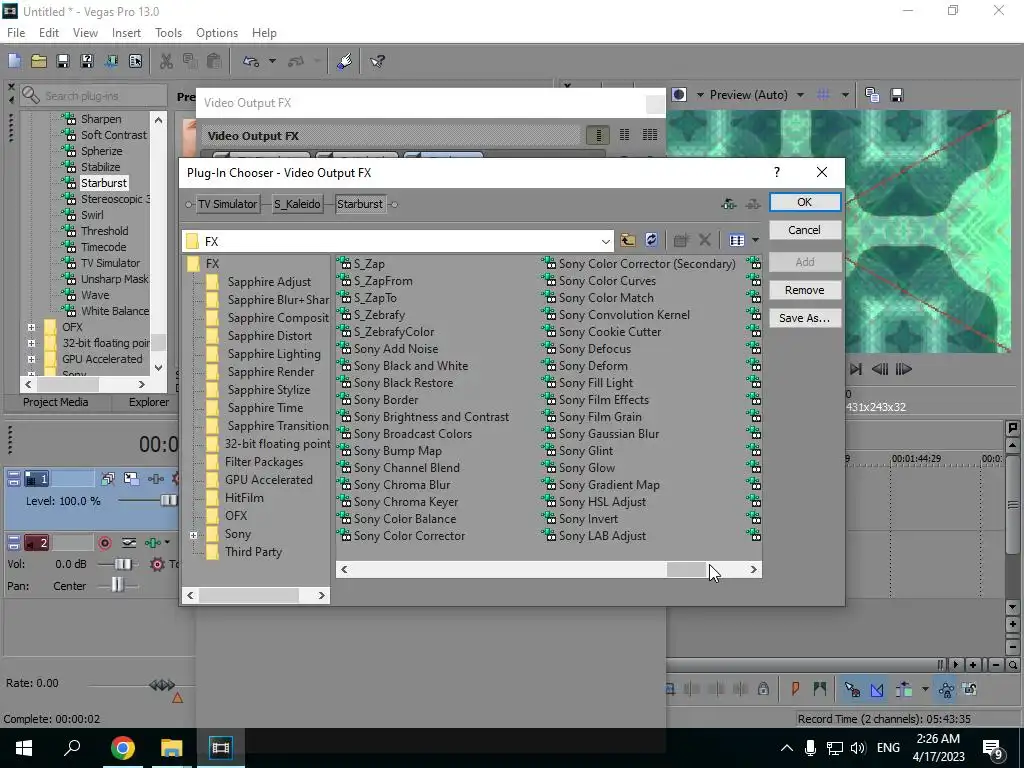Insert a region using the green region icon

pos(820,689)
